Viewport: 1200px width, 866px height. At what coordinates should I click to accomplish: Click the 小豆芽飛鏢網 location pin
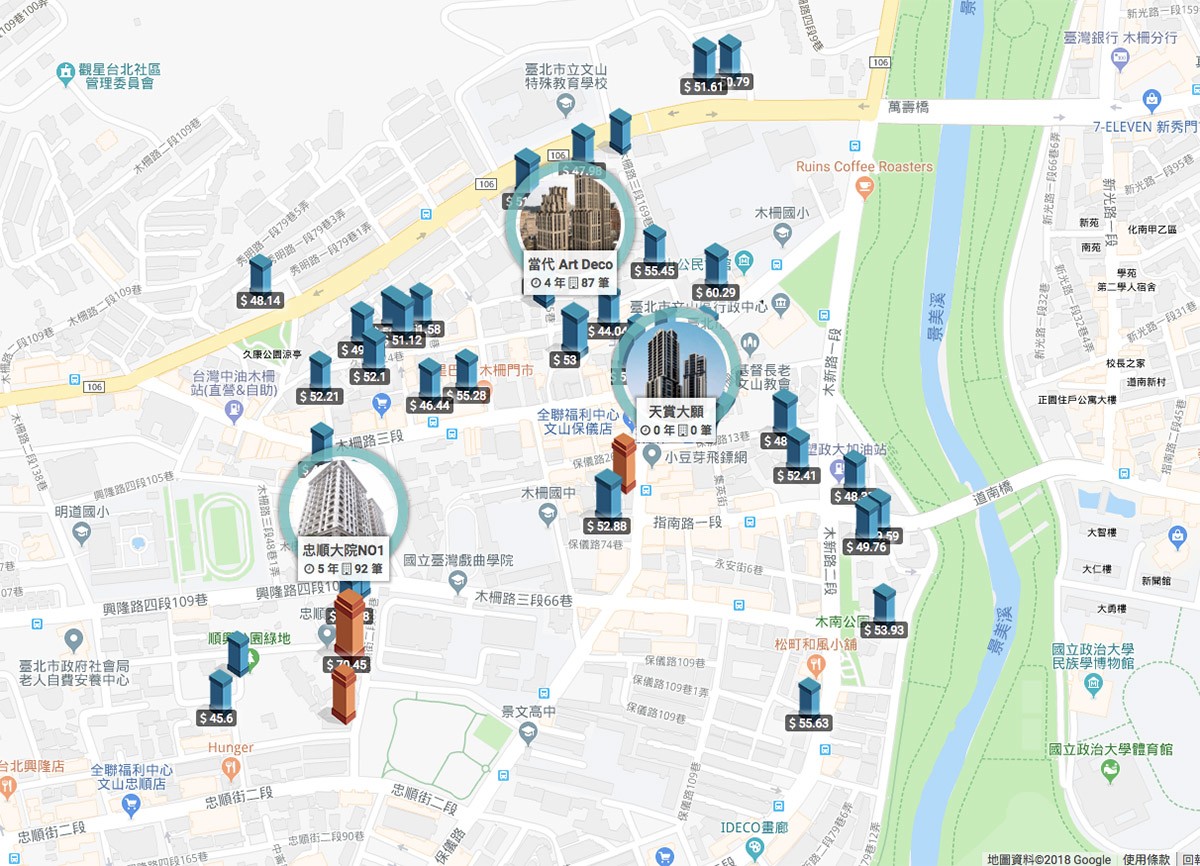point(652,456)
